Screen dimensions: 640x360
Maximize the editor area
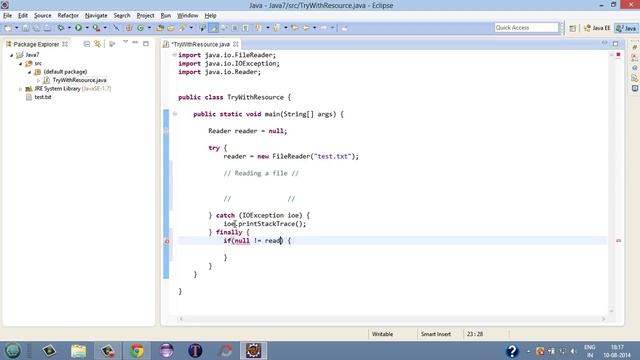[x=616, y=43]
